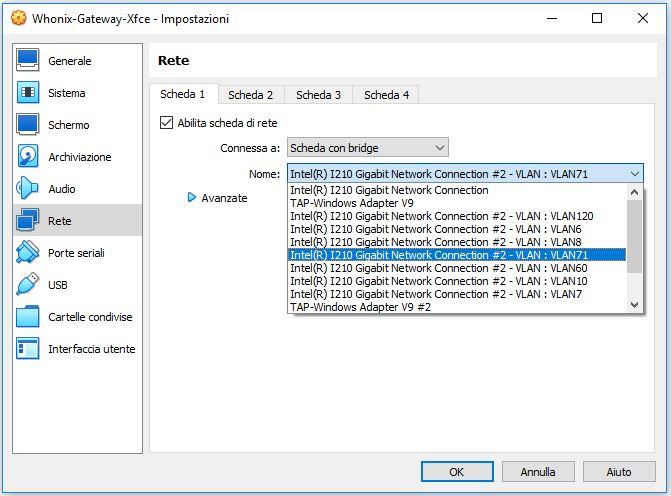Select the Cartelle condivise folder icon
Image resolution: width=671 pixels, height=496 pixels.
[28, 317]
